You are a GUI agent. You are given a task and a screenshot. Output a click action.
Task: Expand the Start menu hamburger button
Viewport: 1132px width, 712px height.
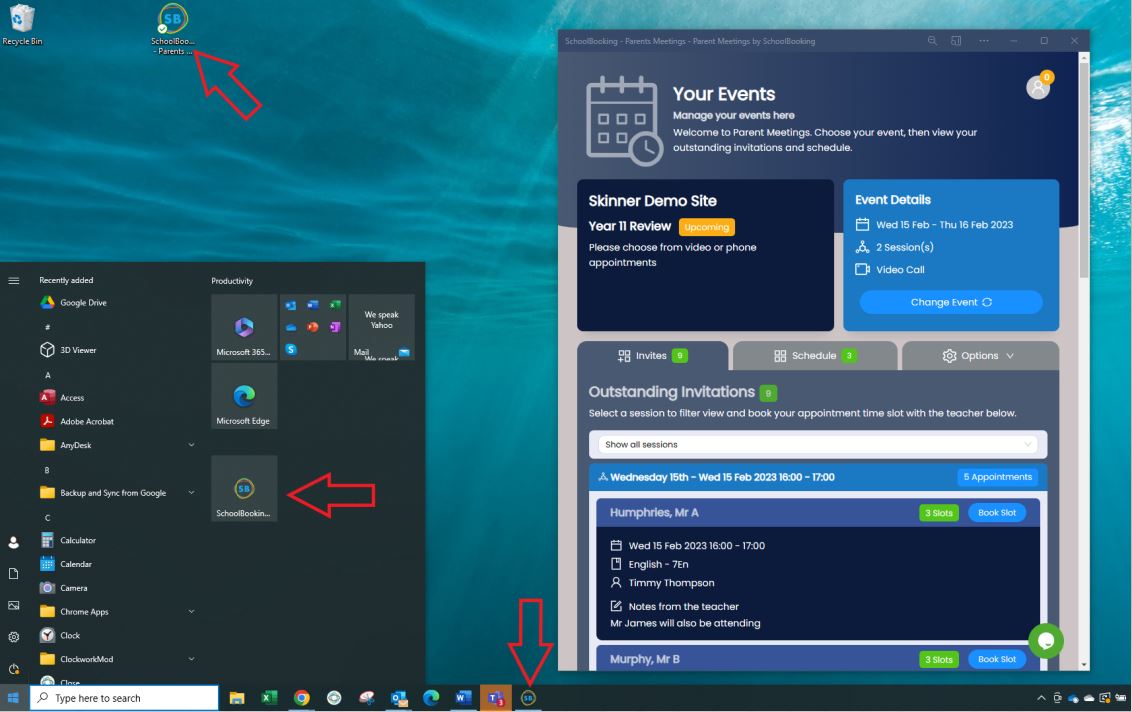point(14,280)
